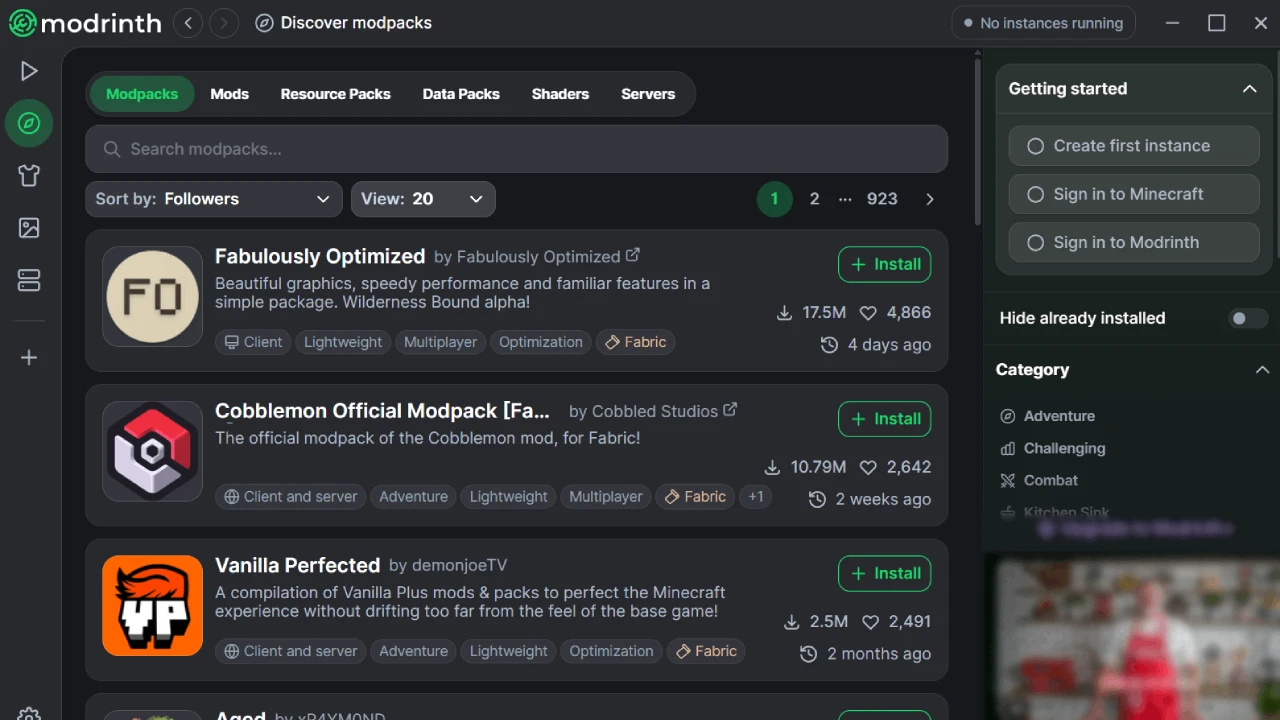The height and width of the screenshot is (720, 1280).
Task: Click the Cobblemon modpack icon
Action: (x=153, y=451)
